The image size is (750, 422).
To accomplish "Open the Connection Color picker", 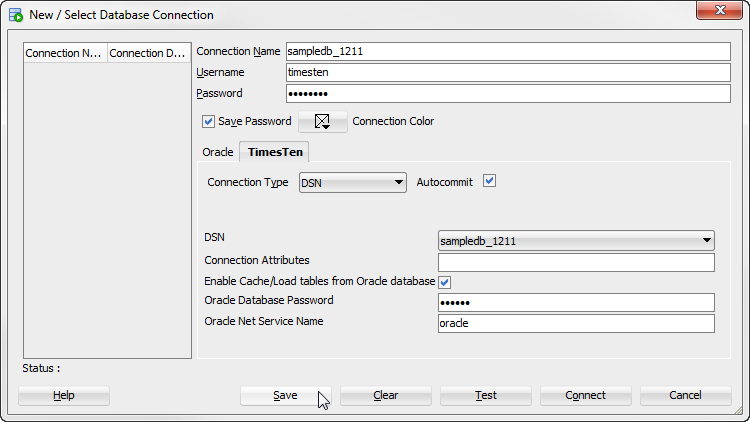I will coord(323,122).
